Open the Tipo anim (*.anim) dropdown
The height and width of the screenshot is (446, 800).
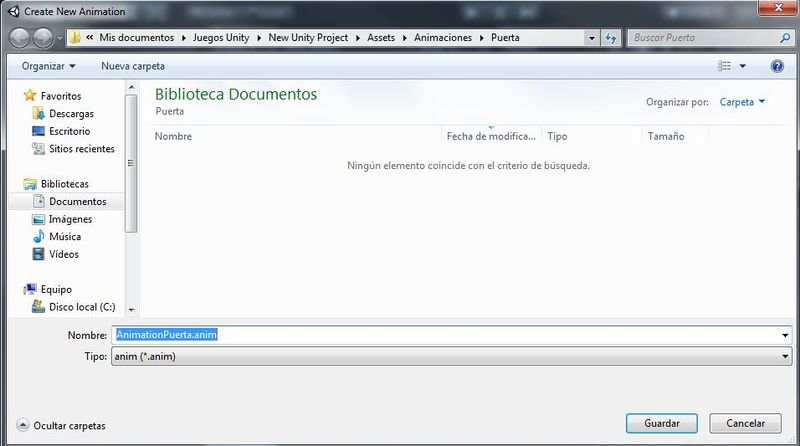[x=452, y=356]
